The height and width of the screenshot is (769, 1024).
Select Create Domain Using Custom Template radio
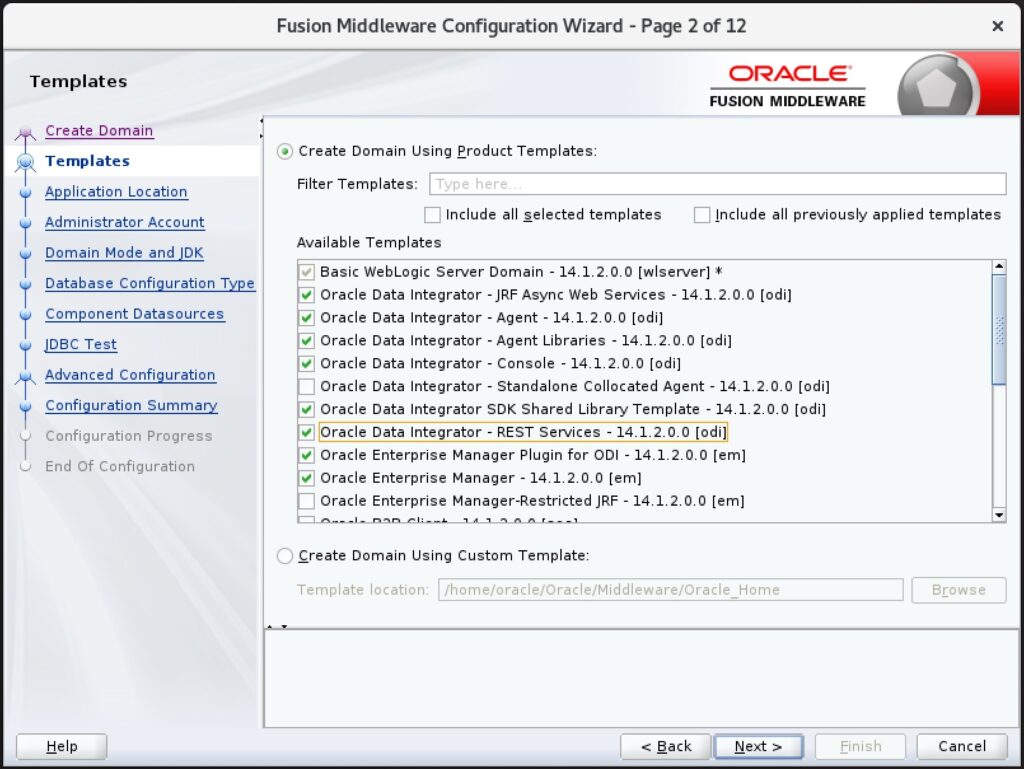click(285, 556)
